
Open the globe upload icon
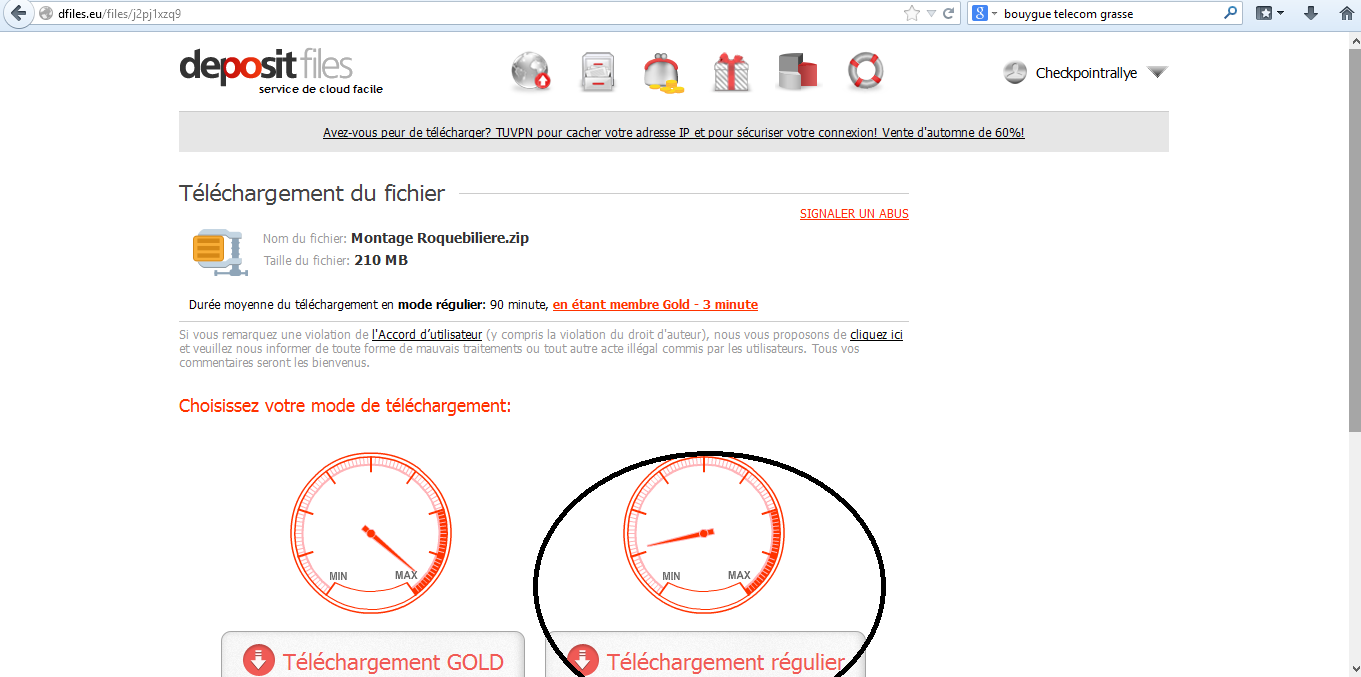click(x=530, y=73)
